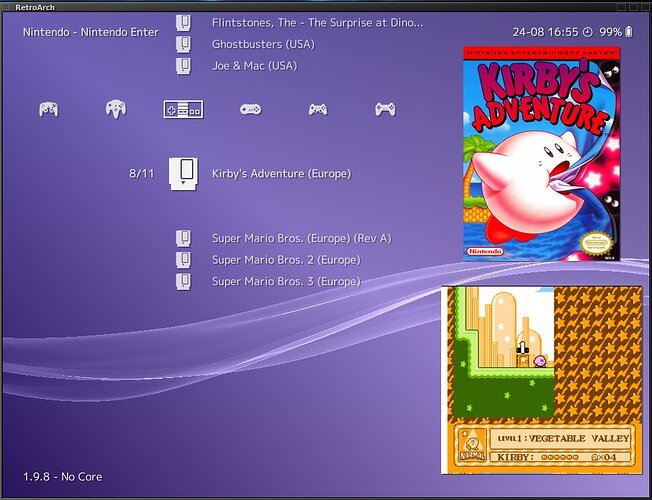Open Super Mario Bros. 3 (Europe)
This screenshot has width=652, height=500.
(x=286, y=282)
